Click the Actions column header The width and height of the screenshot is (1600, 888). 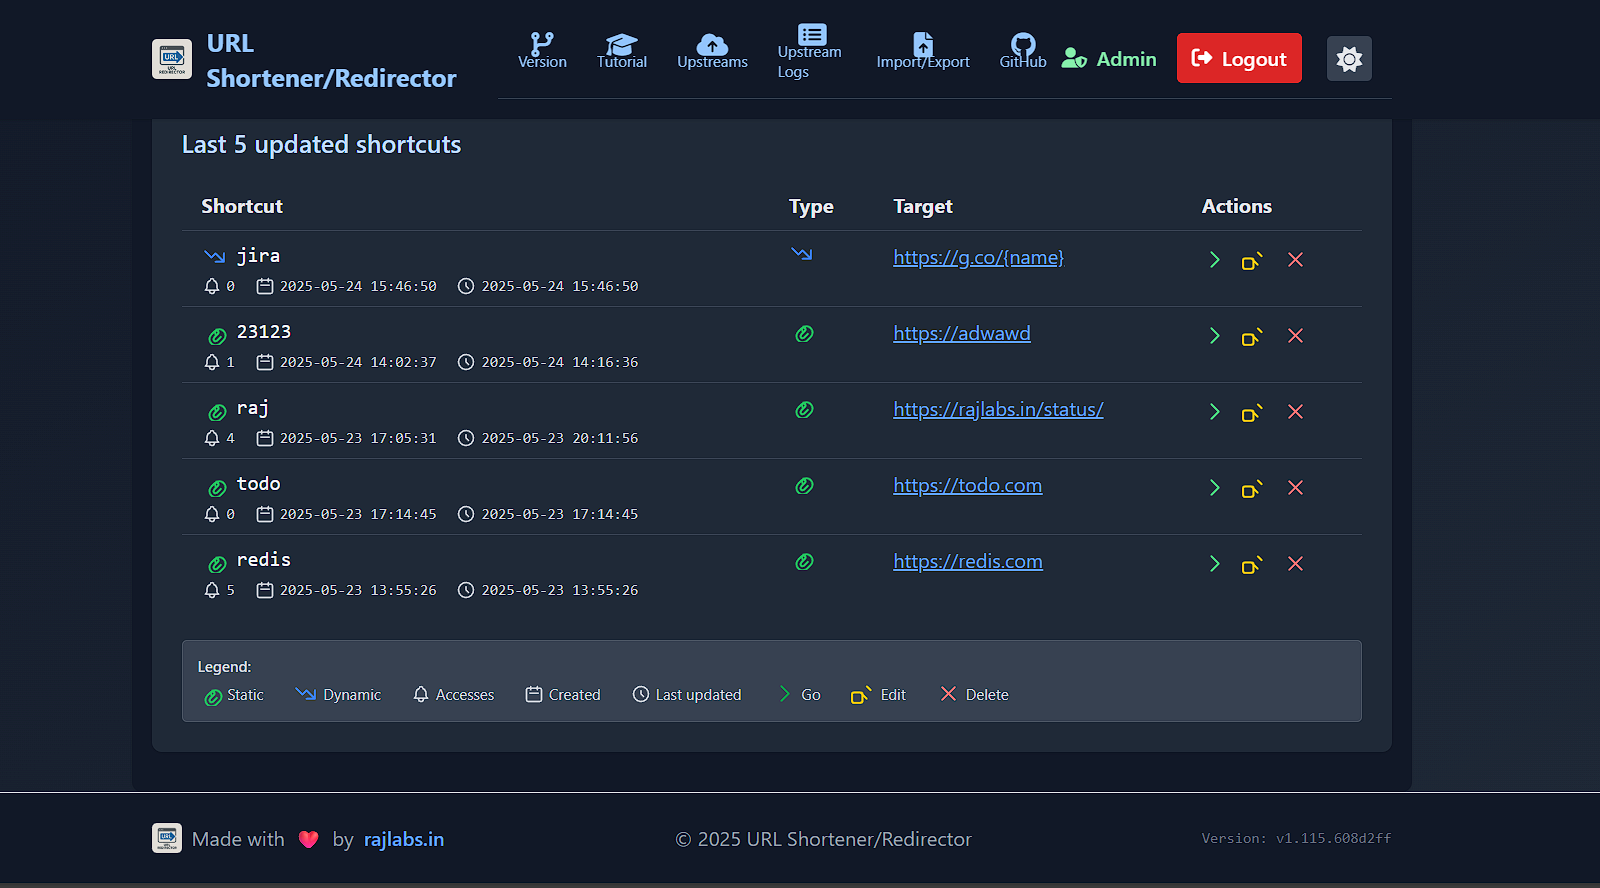tap(1237, 206)
